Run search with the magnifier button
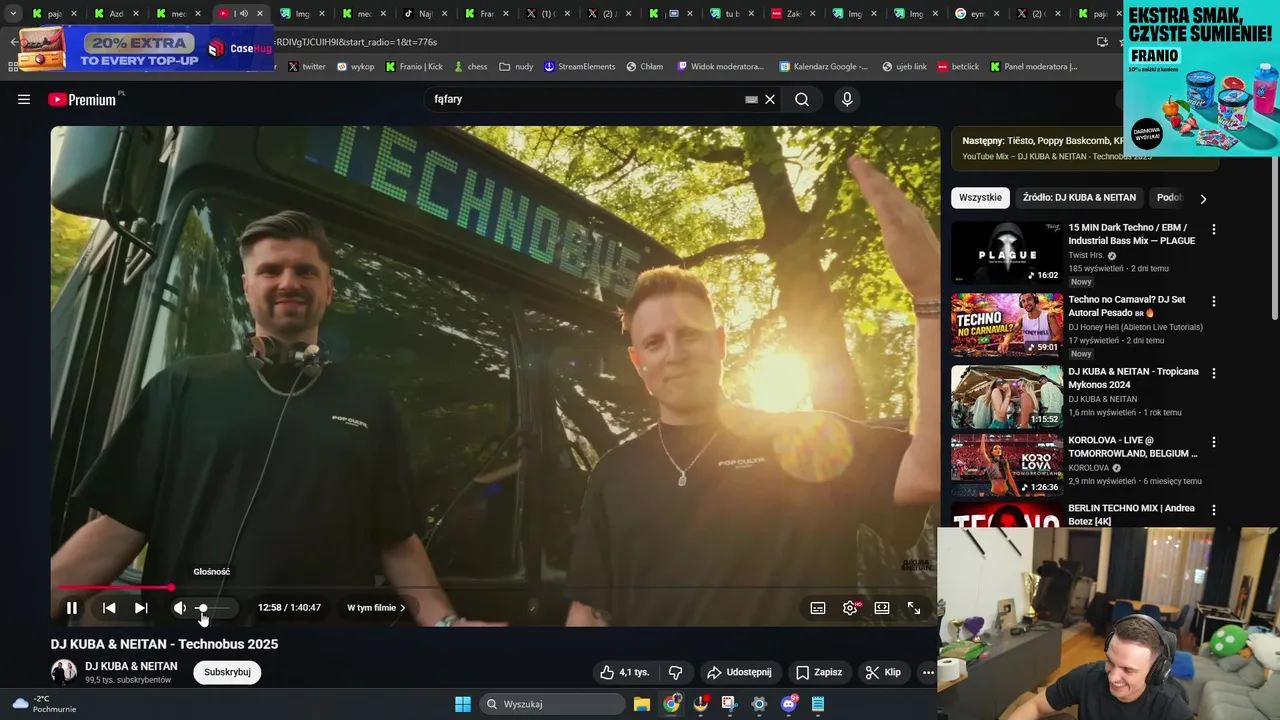Screen dimensions: 1280x720 click(802, 99)
